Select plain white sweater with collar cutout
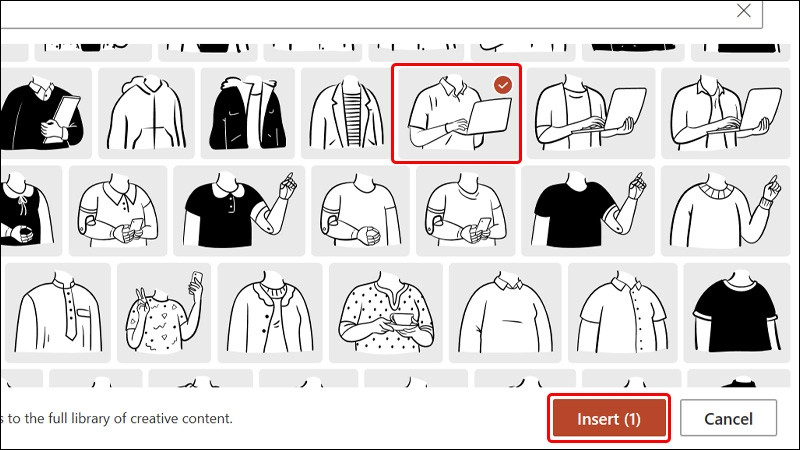 [505, 313]
